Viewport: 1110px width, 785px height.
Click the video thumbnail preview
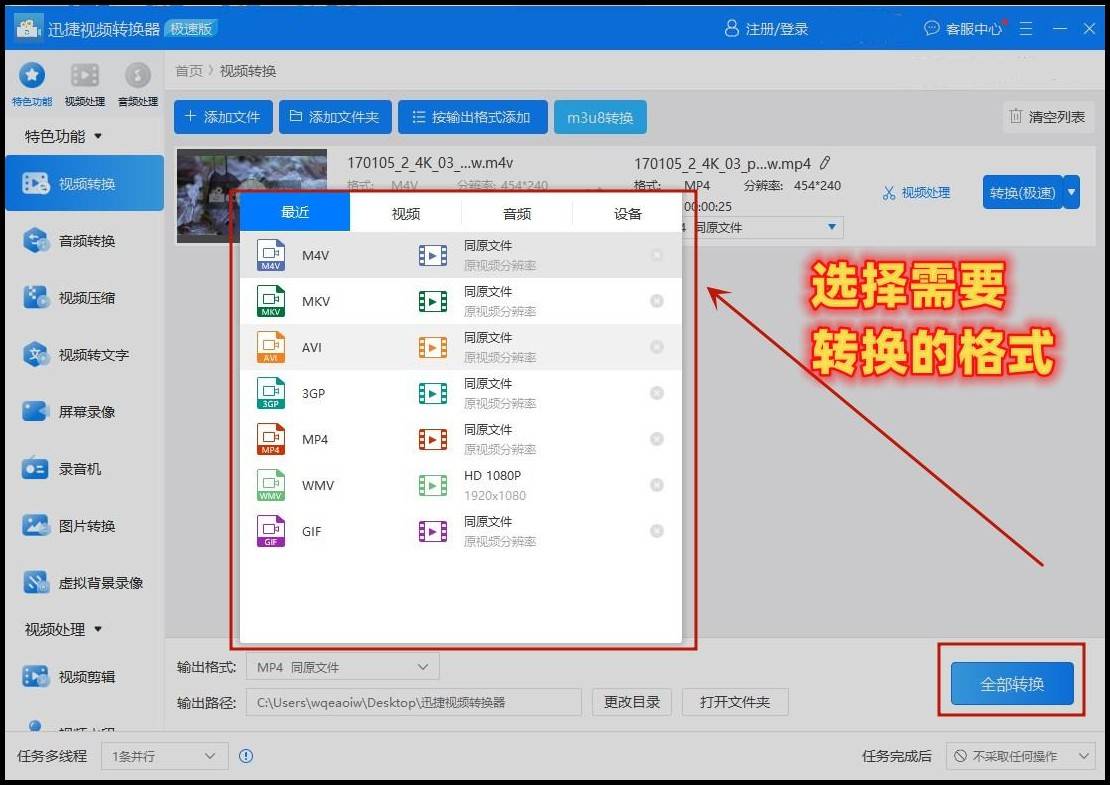(x=252, y=195)
